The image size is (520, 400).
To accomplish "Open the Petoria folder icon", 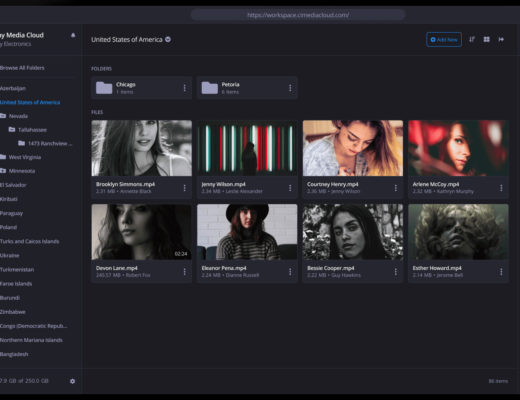I will [x=210, y=88].
